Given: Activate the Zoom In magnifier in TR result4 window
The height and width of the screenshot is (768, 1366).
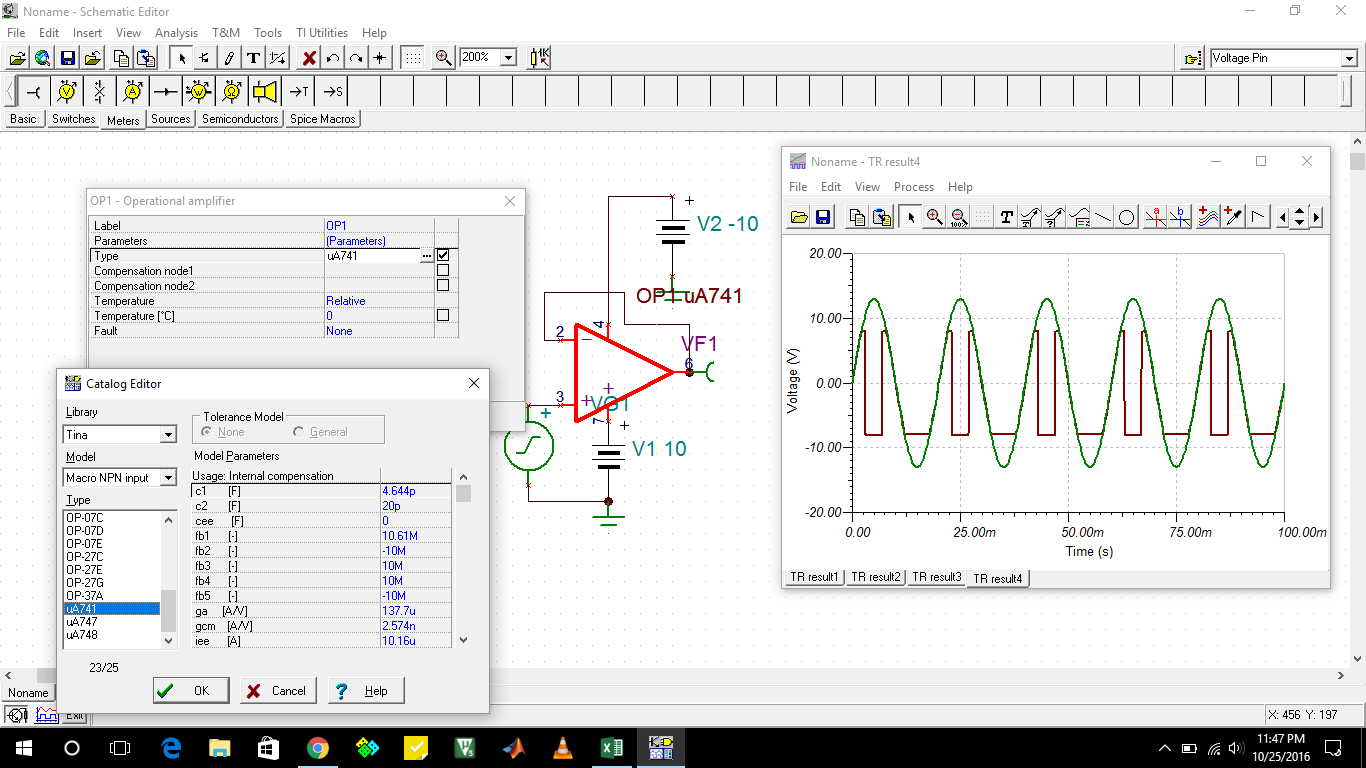Looking at the screenshot, I should [934, 217].
